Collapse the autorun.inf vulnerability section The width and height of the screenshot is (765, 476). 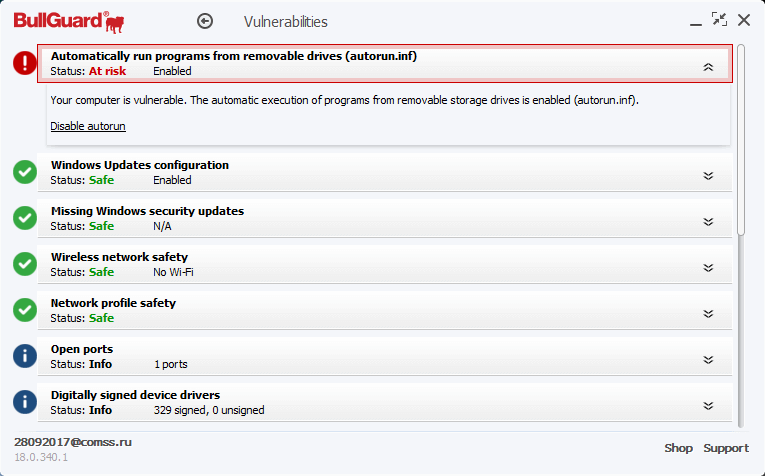click(708, 67)
